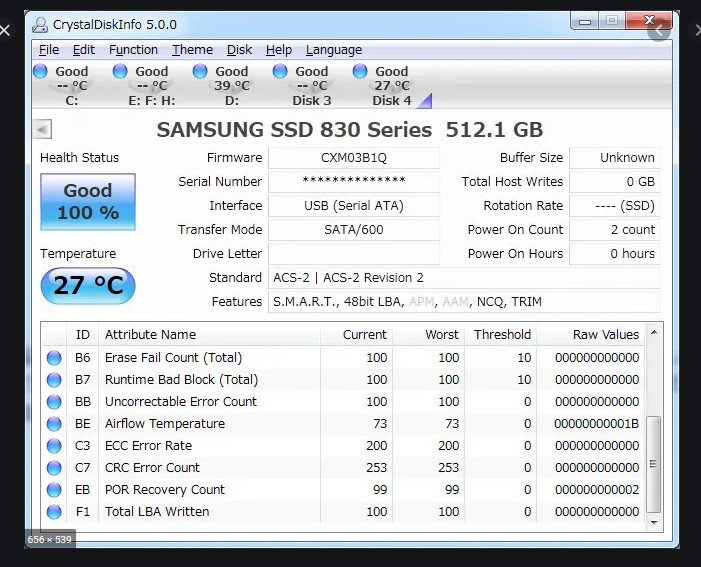Click the Standard field ACS-2 Revision 2

tap(464, 278)
